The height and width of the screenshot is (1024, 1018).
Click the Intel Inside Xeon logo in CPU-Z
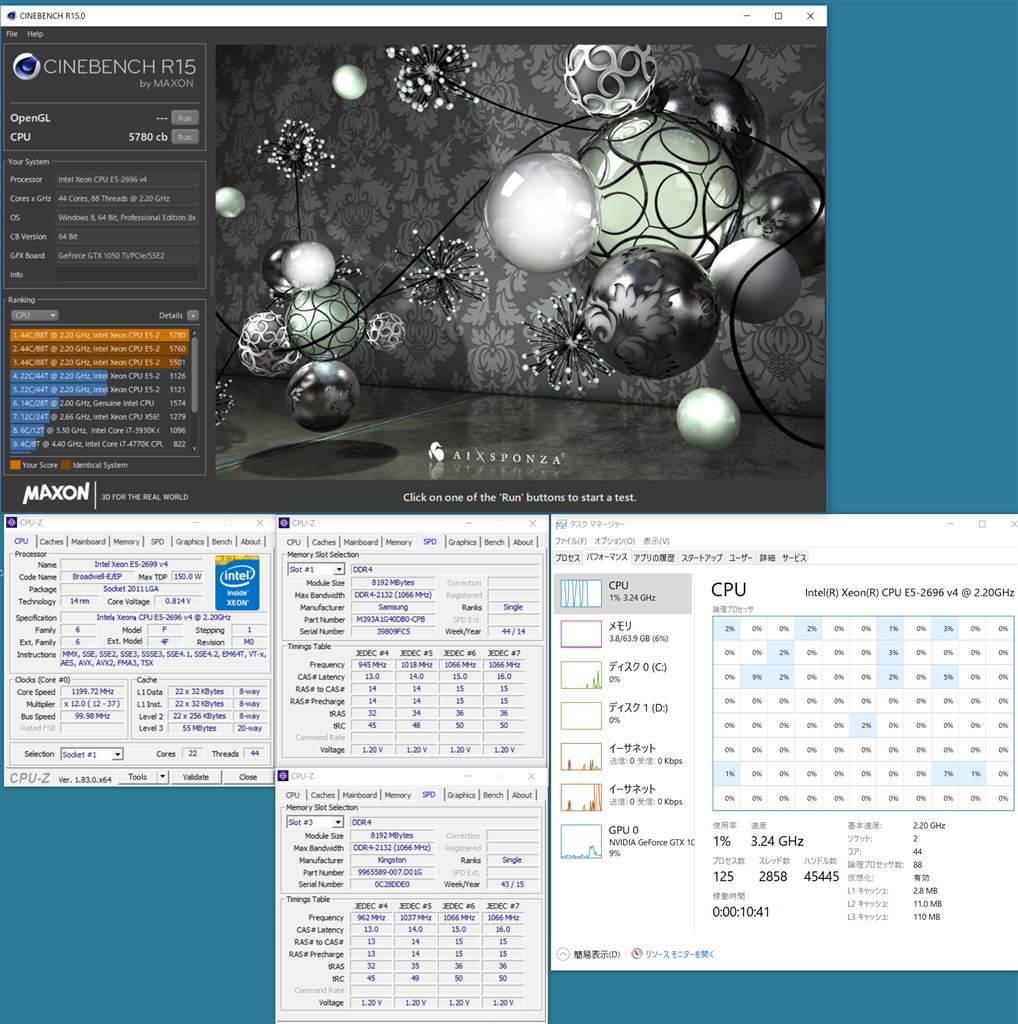(x=237, y=582)
